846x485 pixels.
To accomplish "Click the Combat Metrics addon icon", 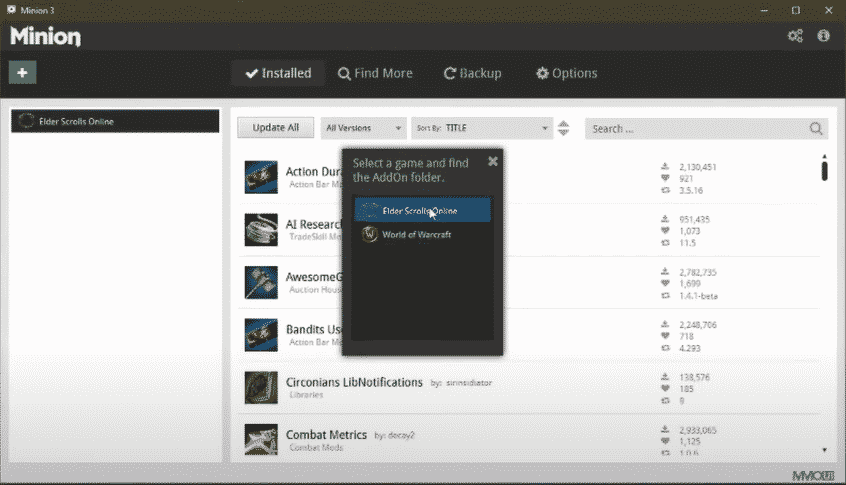I will coord(261,439).
